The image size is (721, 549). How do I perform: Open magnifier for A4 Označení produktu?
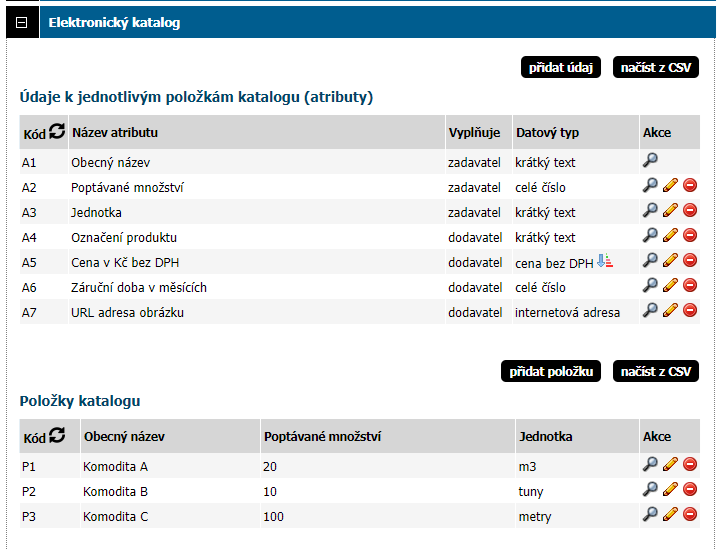click(650, 235)
